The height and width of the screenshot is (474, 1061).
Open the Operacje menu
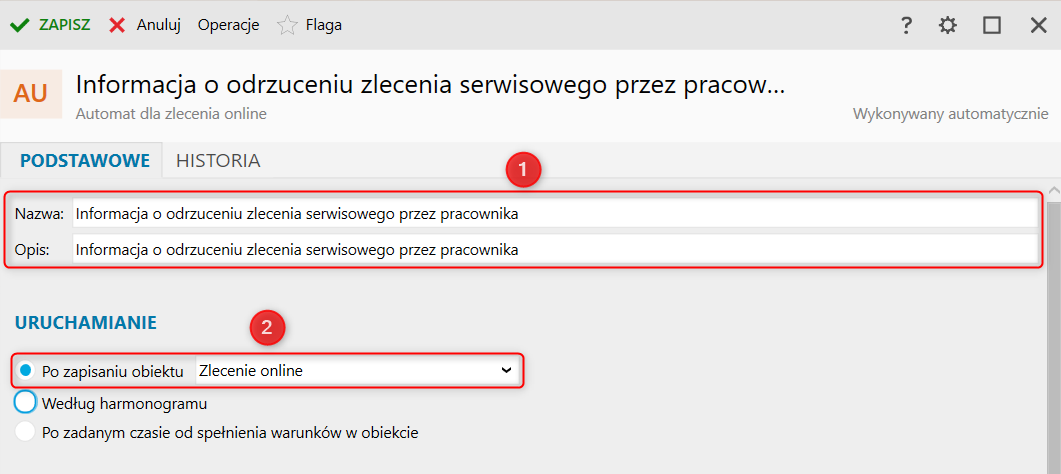(228, 25)
